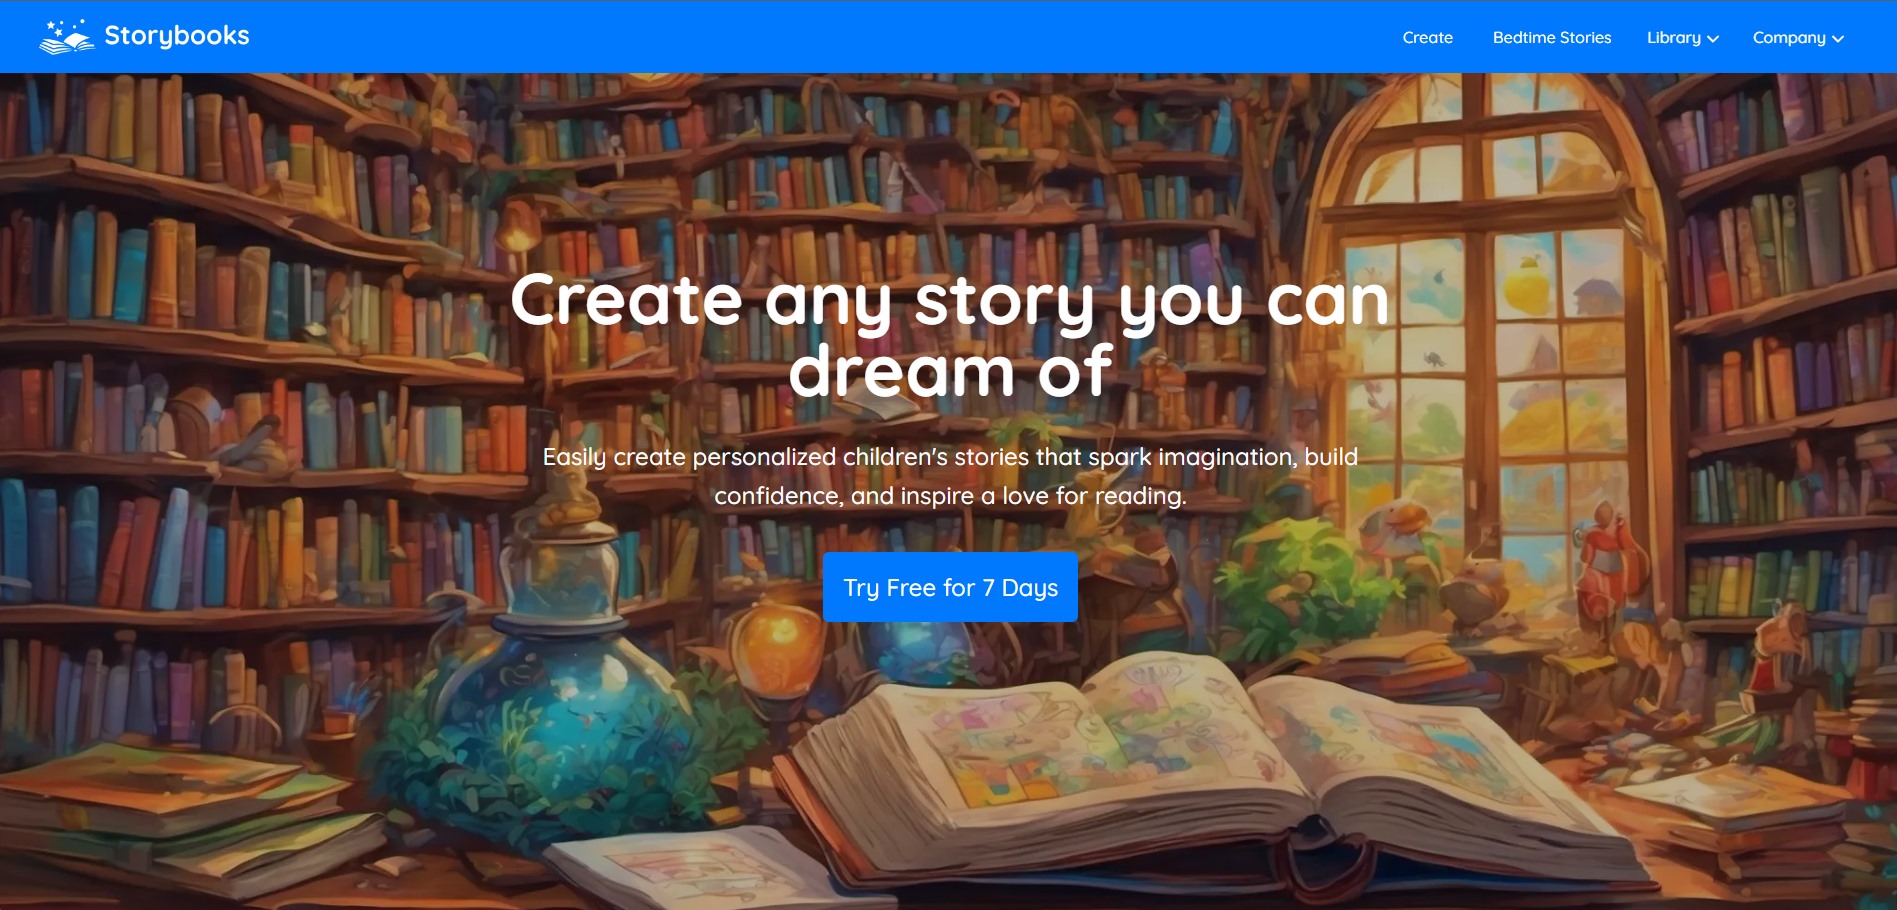
Task: Click the subtitle about personalized children's stories
Action: (x=950, y=476)
